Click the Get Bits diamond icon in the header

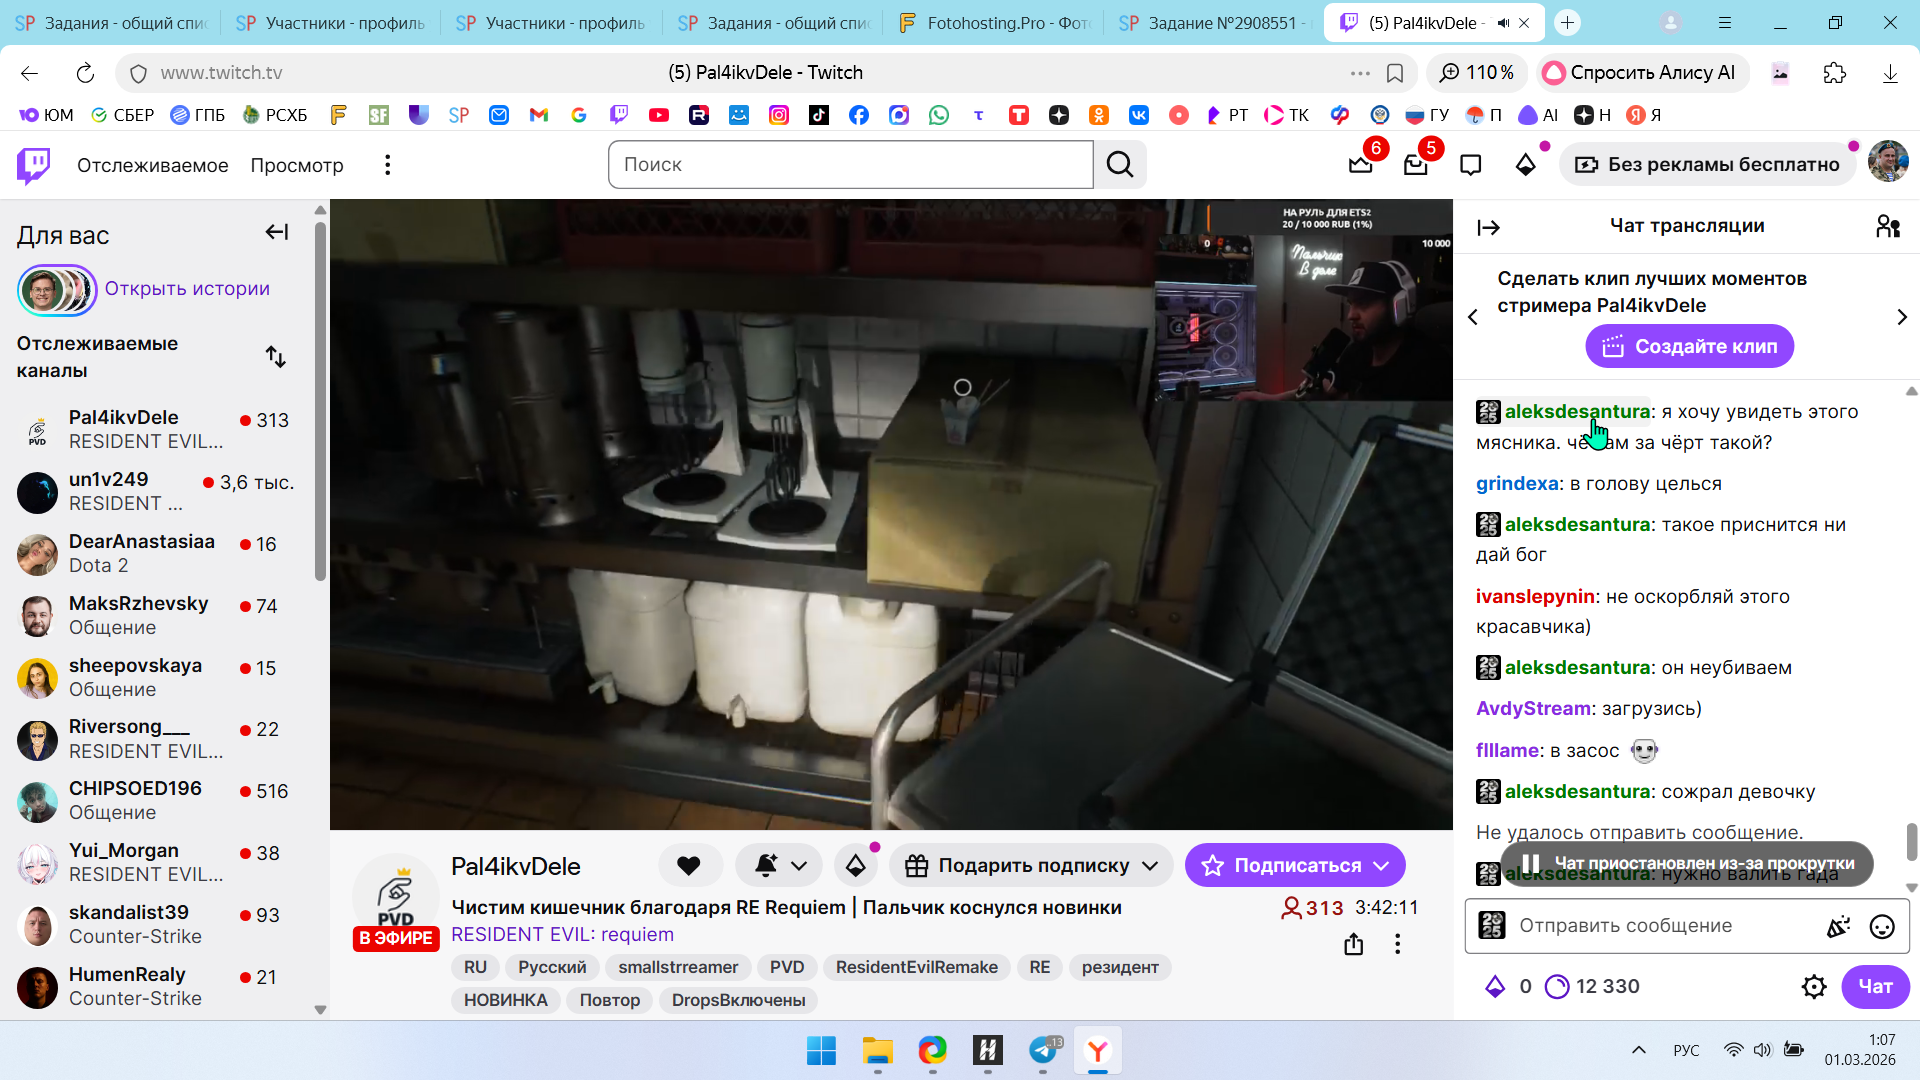(1525, 165)
